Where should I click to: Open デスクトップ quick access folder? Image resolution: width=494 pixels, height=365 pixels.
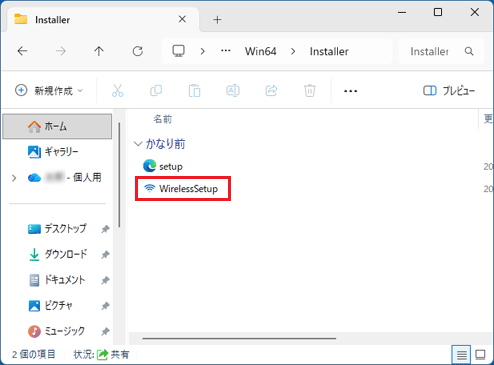point(57,229)
